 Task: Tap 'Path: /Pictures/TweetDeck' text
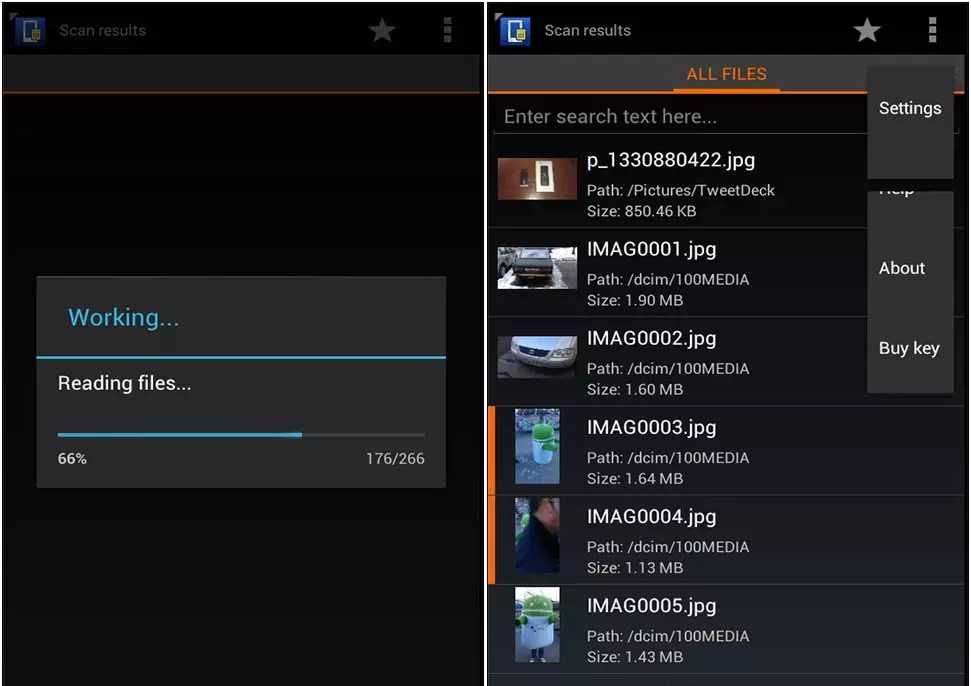click(681, 191)
